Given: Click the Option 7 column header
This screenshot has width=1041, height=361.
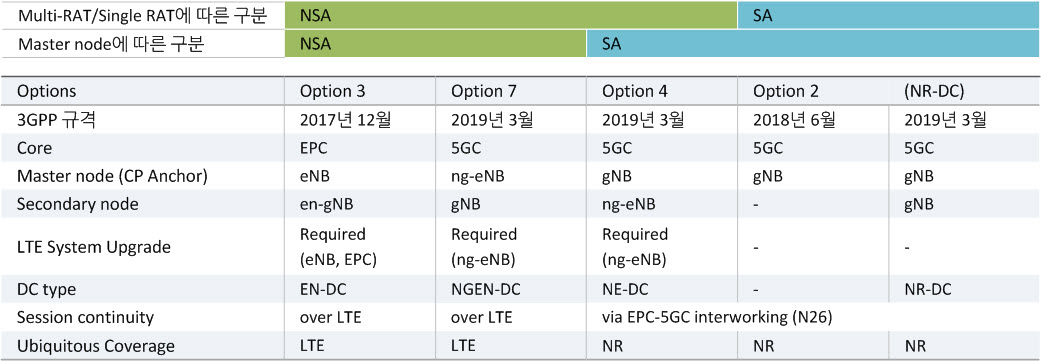Looking at the screenshot, I should [484, 91].
